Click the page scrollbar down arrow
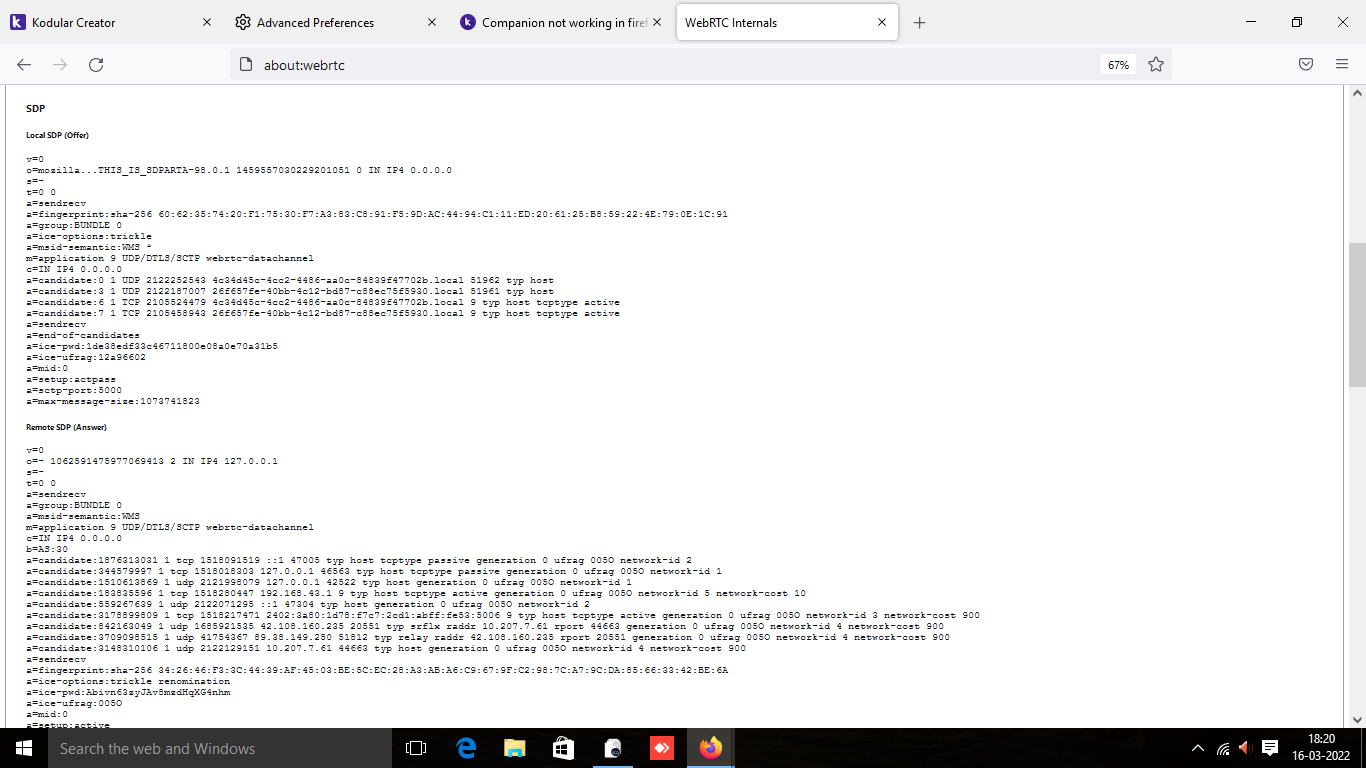Image resolution: width=1366 pixels, height=768 pixels. click(1357, 719)
